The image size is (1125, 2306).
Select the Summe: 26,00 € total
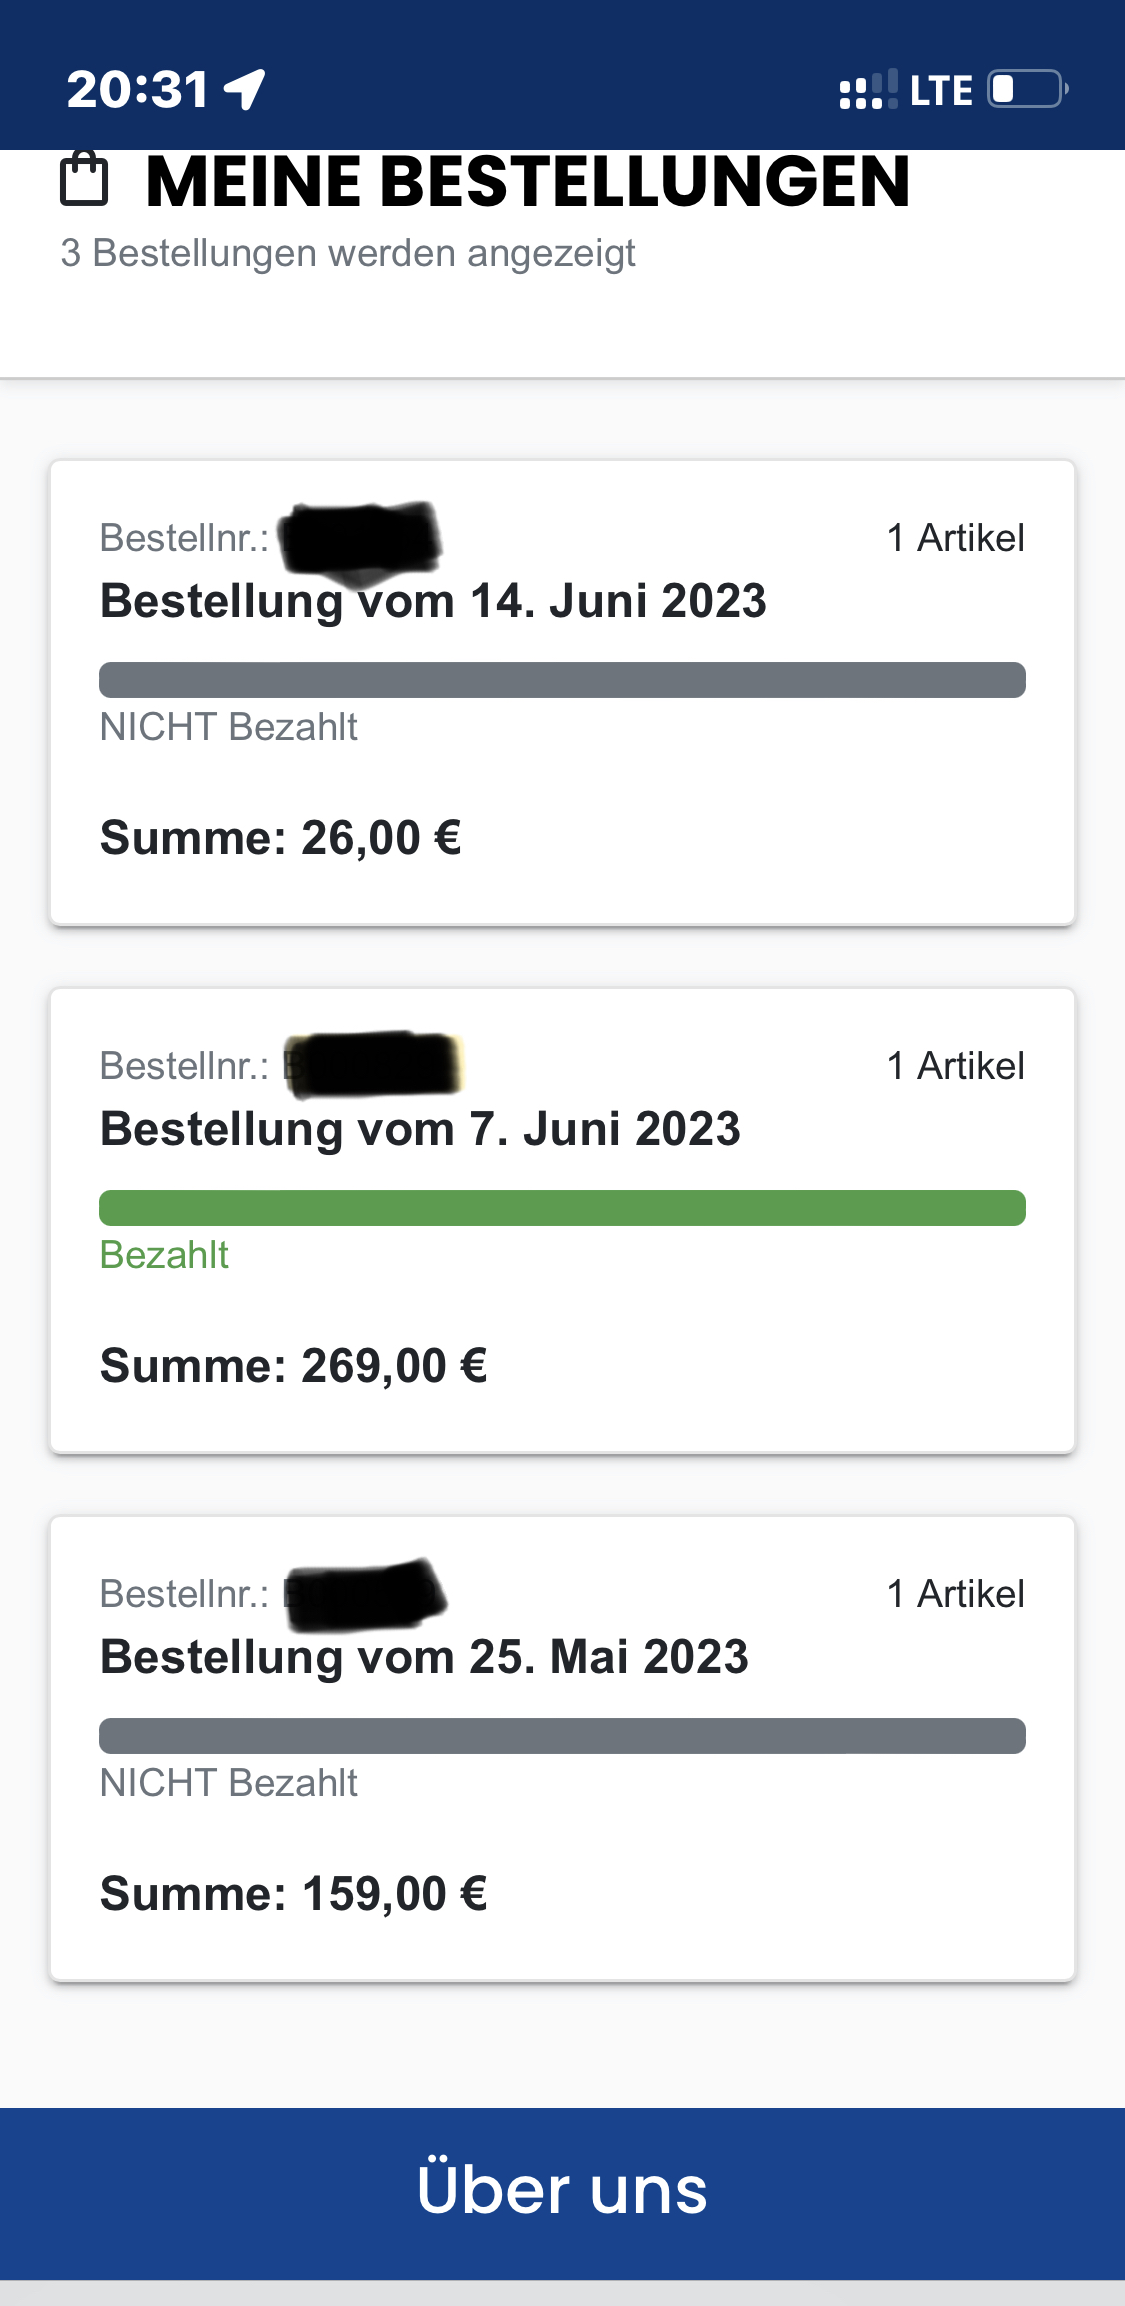point(281,838)
